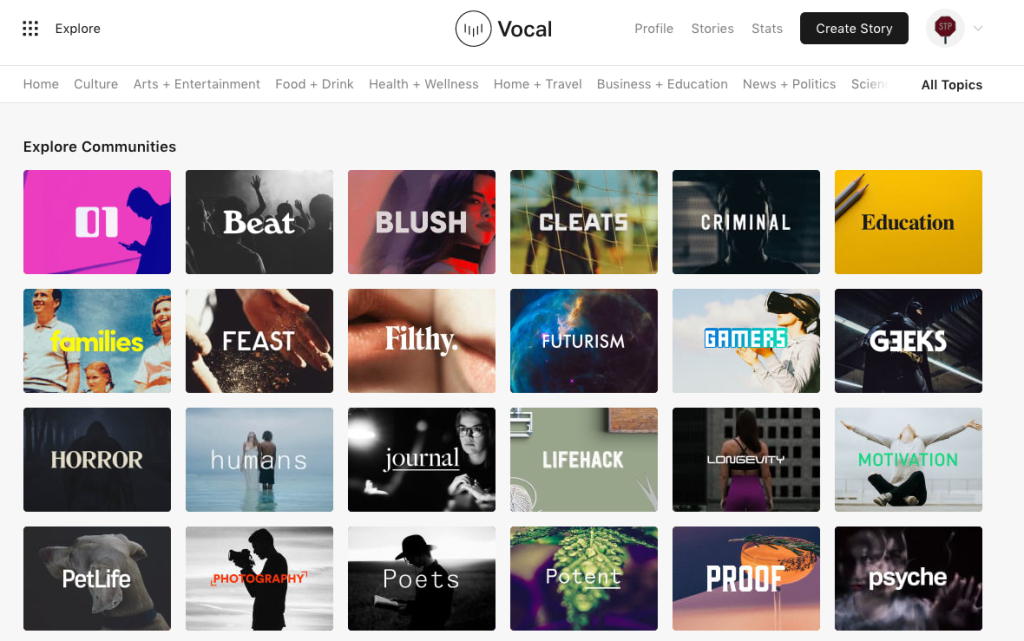
Task: Open the Gamers community tile
Action: click(x=746, y=341)
